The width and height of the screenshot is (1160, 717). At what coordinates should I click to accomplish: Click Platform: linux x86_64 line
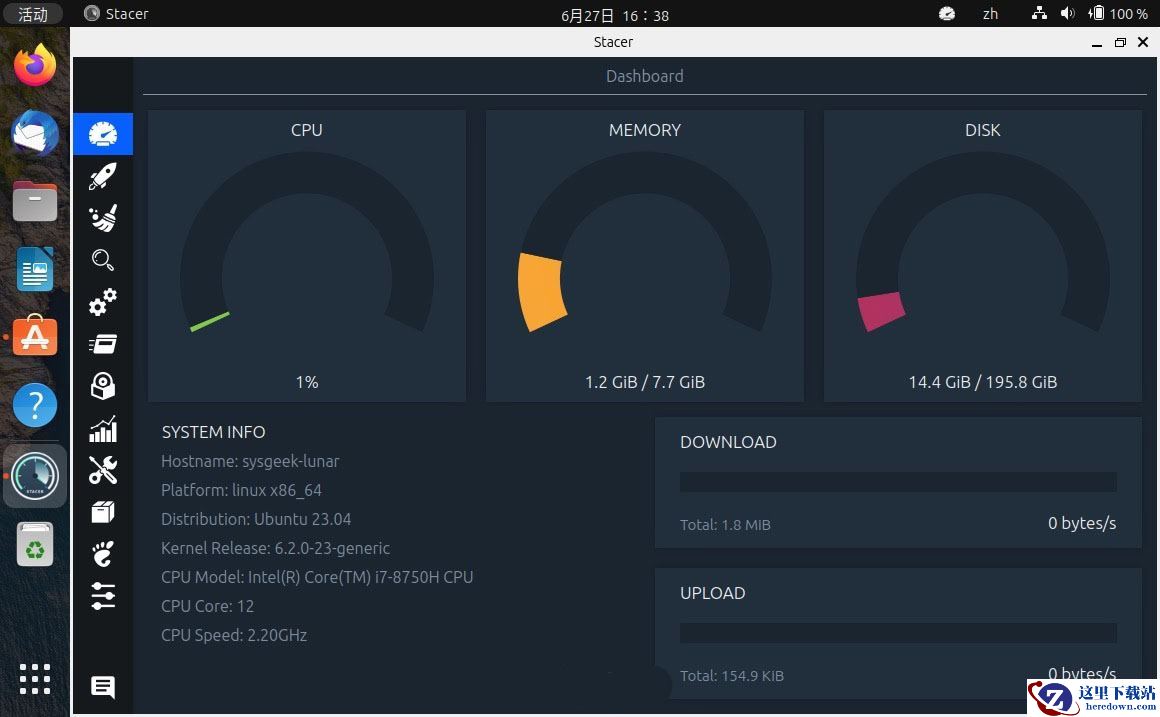click(x=241, y=490)
